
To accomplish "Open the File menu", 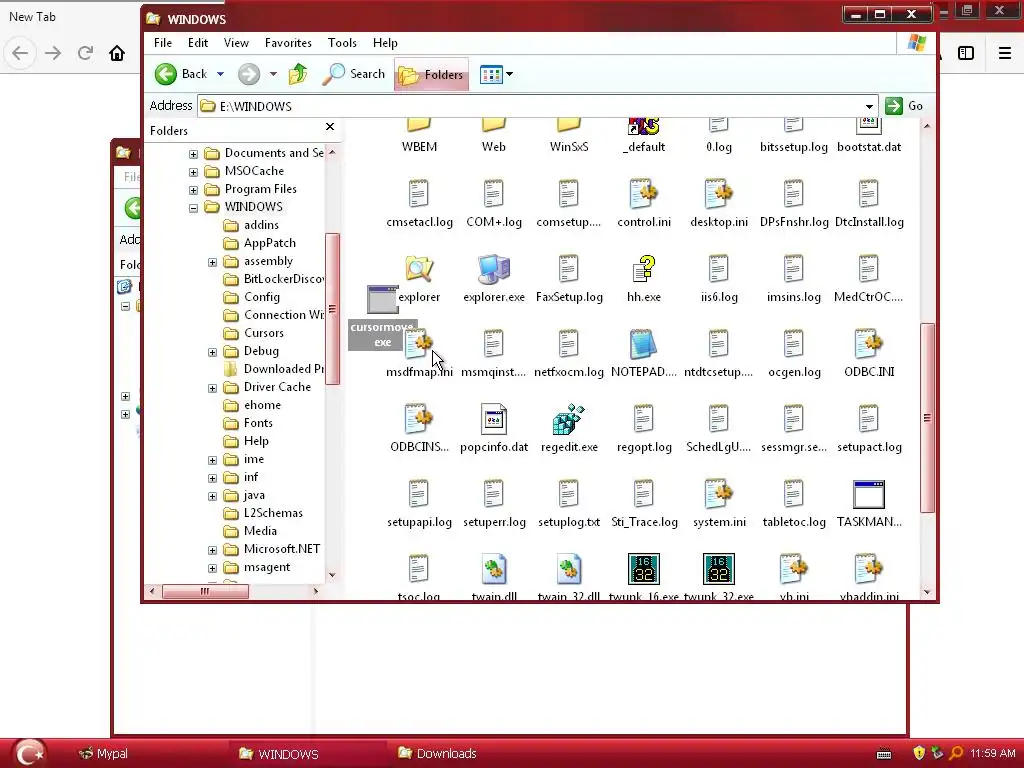I will click(x=163, y=42).
